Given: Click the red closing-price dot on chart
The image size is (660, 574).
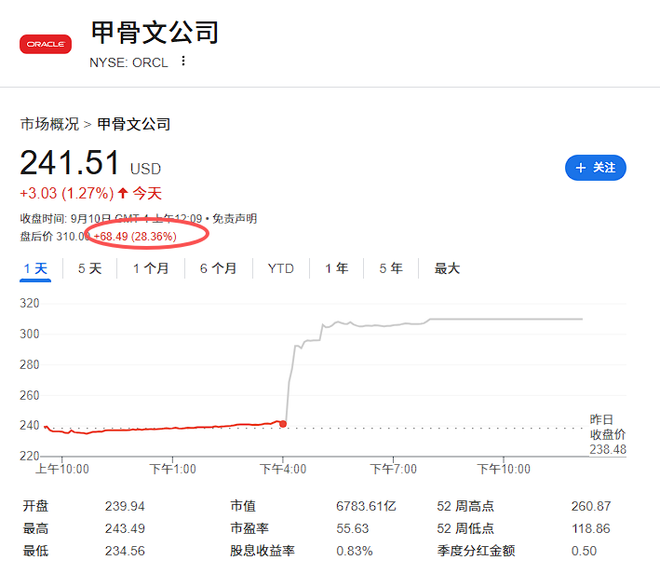Looking at the screenshot, I should point(284,424).
